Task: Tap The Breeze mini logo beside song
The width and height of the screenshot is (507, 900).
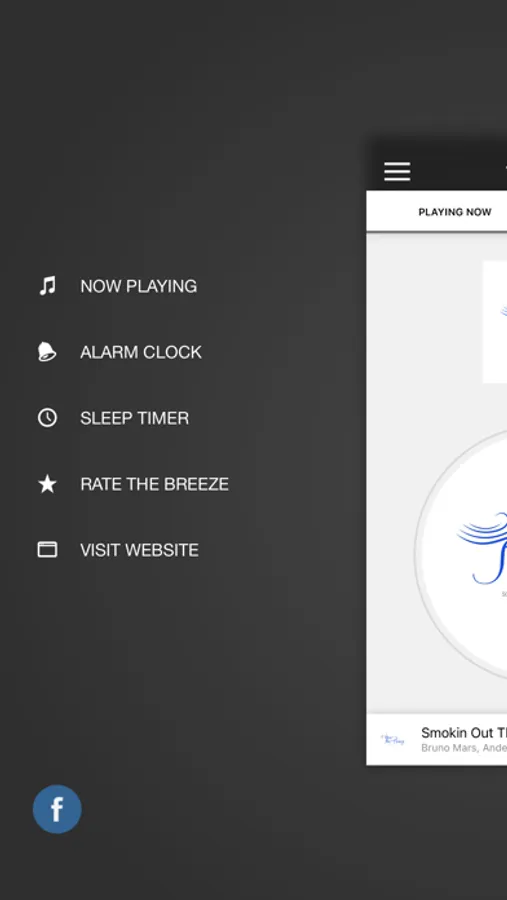Action: pyautogui.click(x=393, y=740)
